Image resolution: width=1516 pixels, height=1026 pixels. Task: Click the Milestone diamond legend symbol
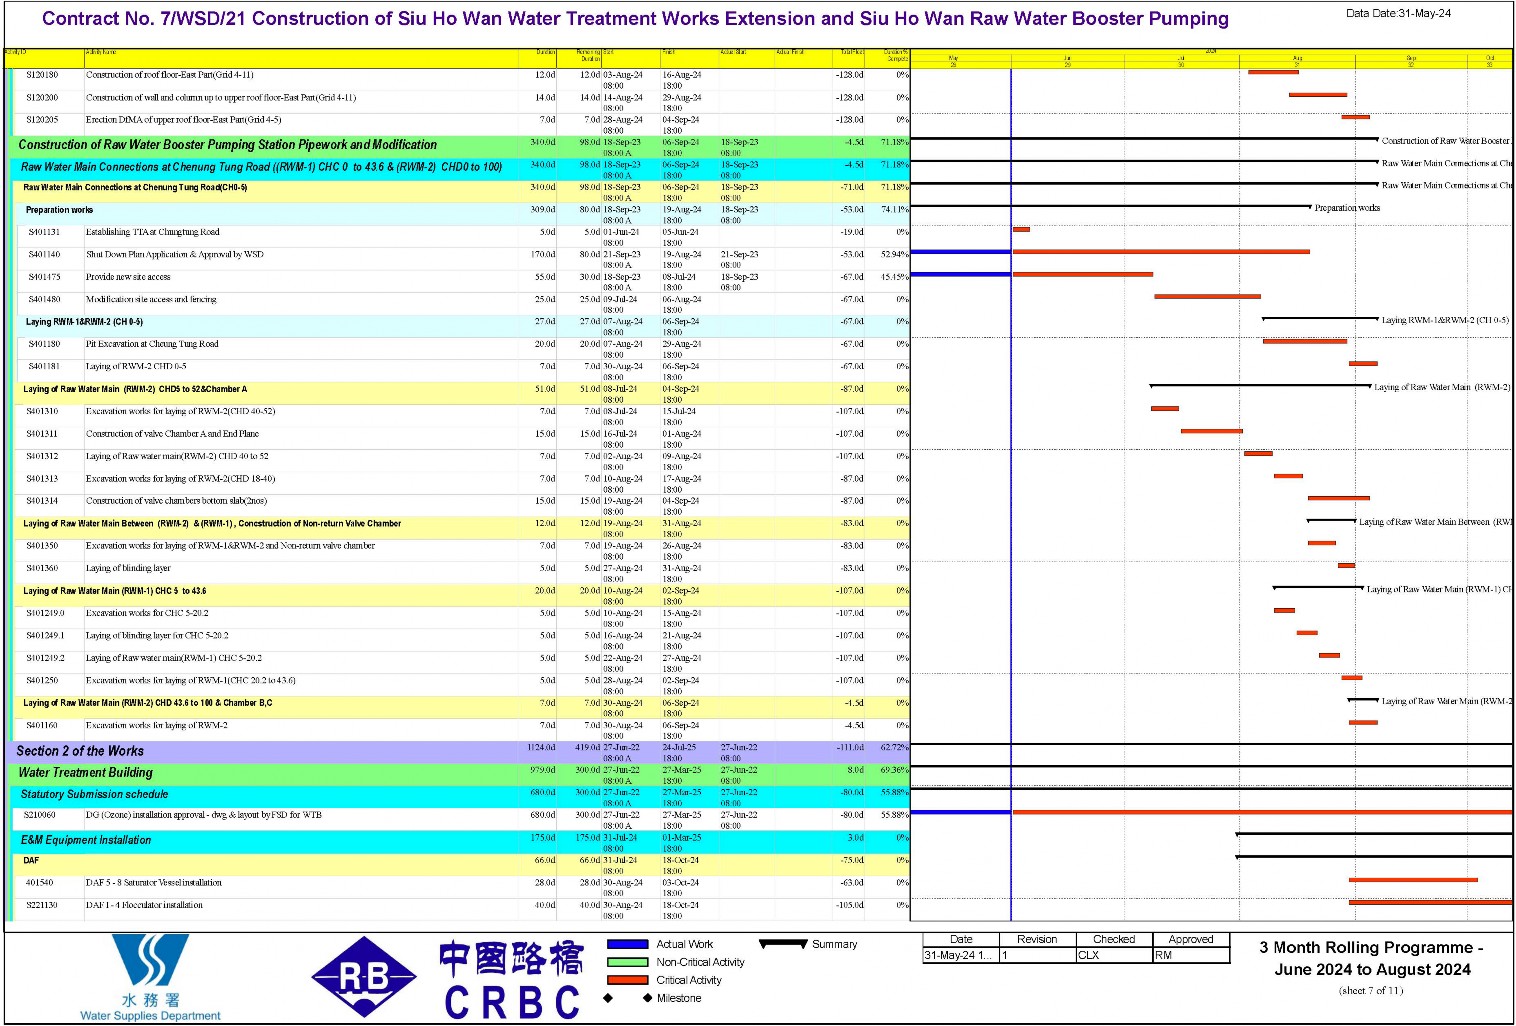click(628, 998)
